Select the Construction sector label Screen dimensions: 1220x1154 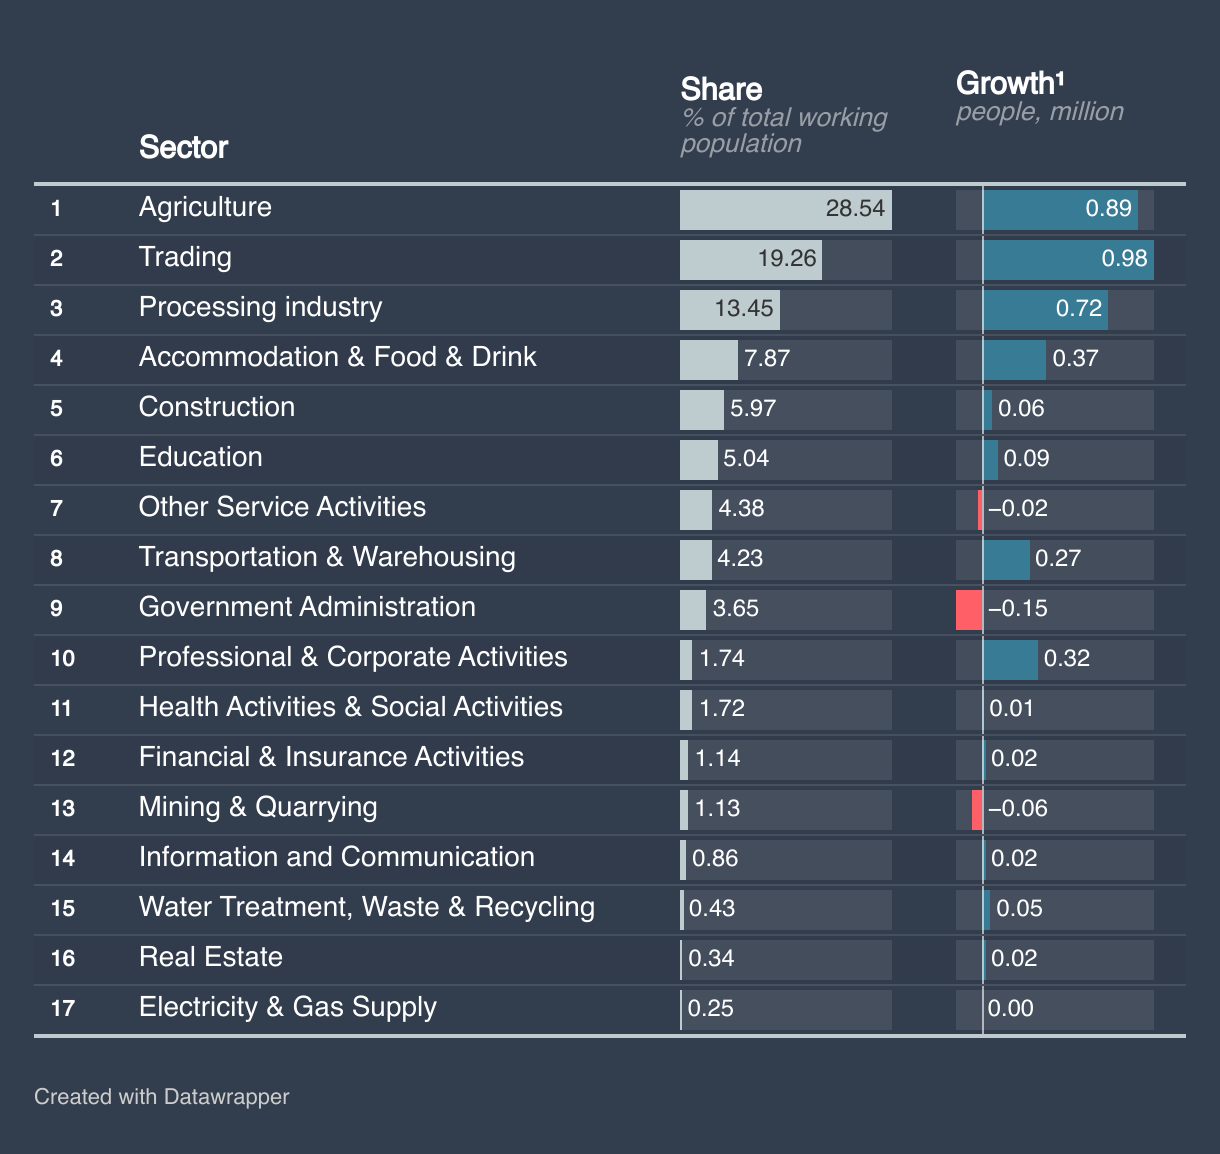pyautogui.click(x=217, y=407)
